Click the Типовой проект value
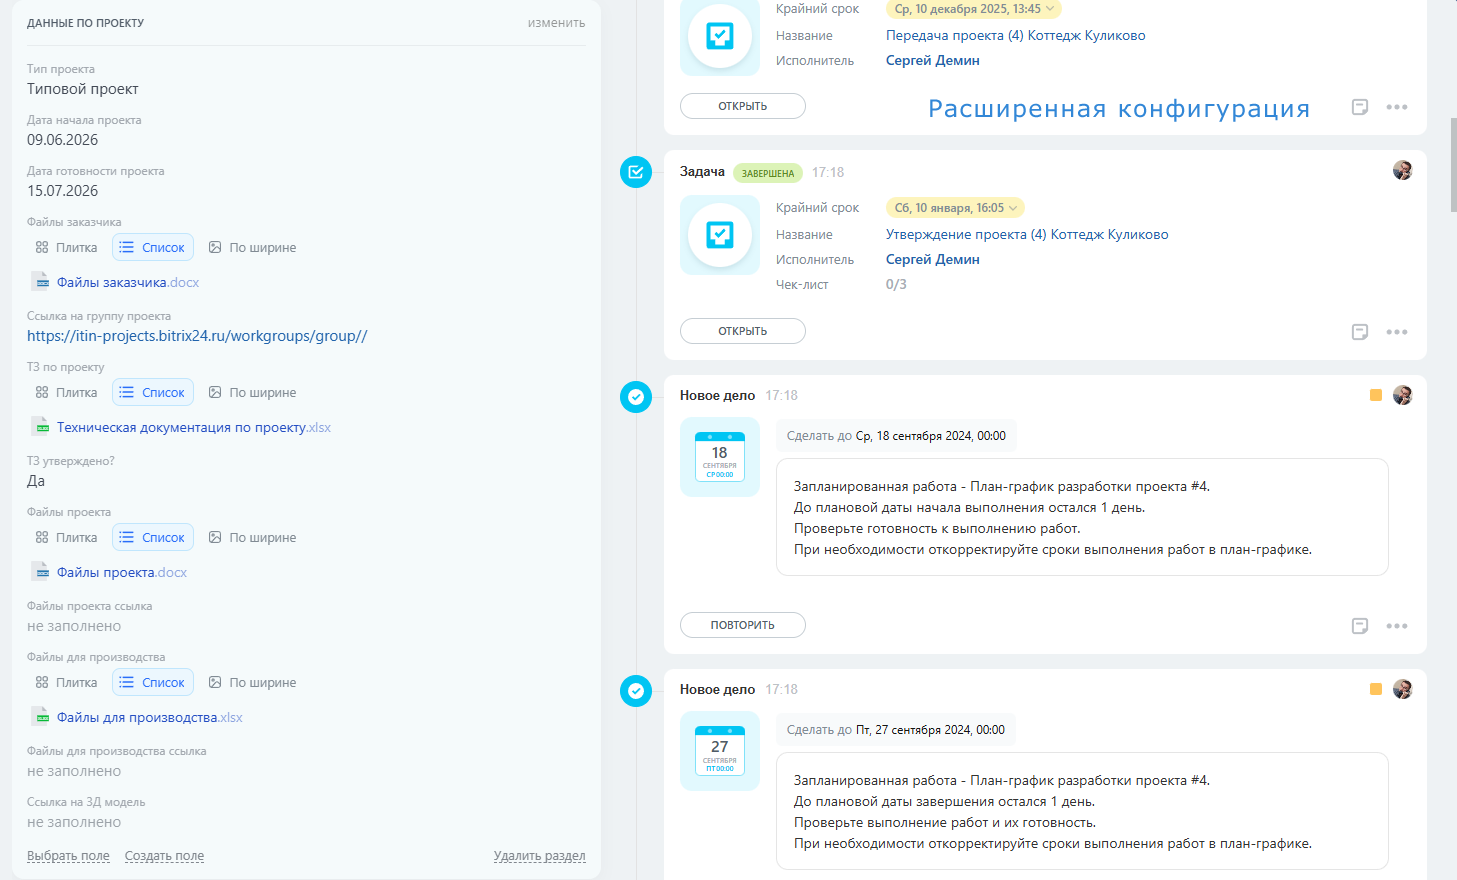 point(83,89)
